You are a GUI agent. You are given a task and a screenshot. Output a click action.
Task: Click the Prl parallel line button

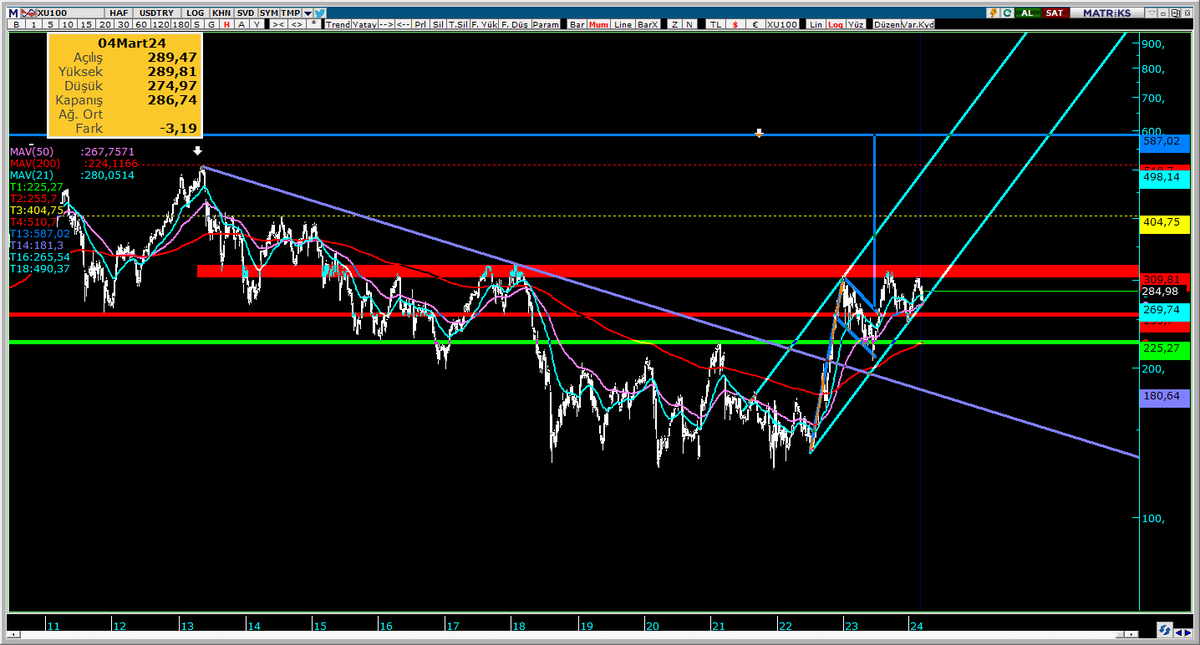point(421,24)
